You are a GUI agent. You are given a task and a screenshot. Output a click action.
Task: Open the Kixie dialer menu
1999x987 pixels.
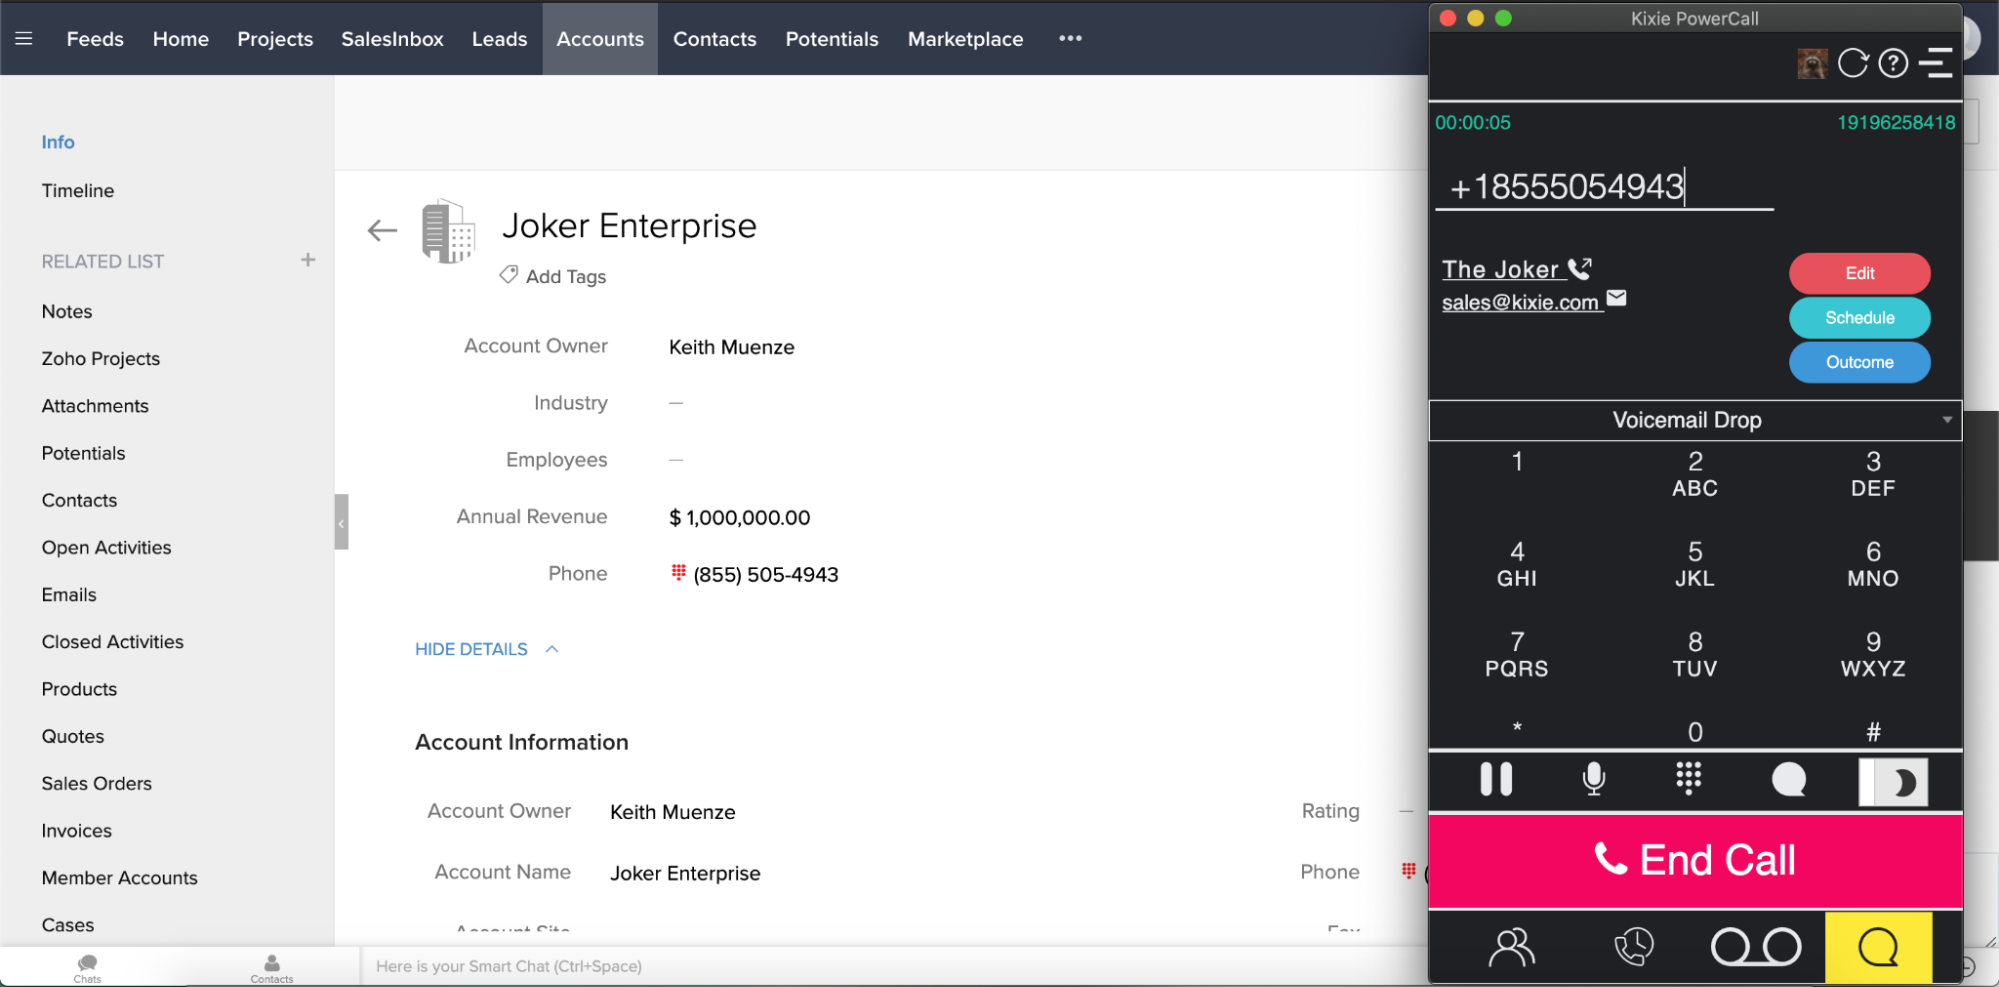pos(1936,63)
